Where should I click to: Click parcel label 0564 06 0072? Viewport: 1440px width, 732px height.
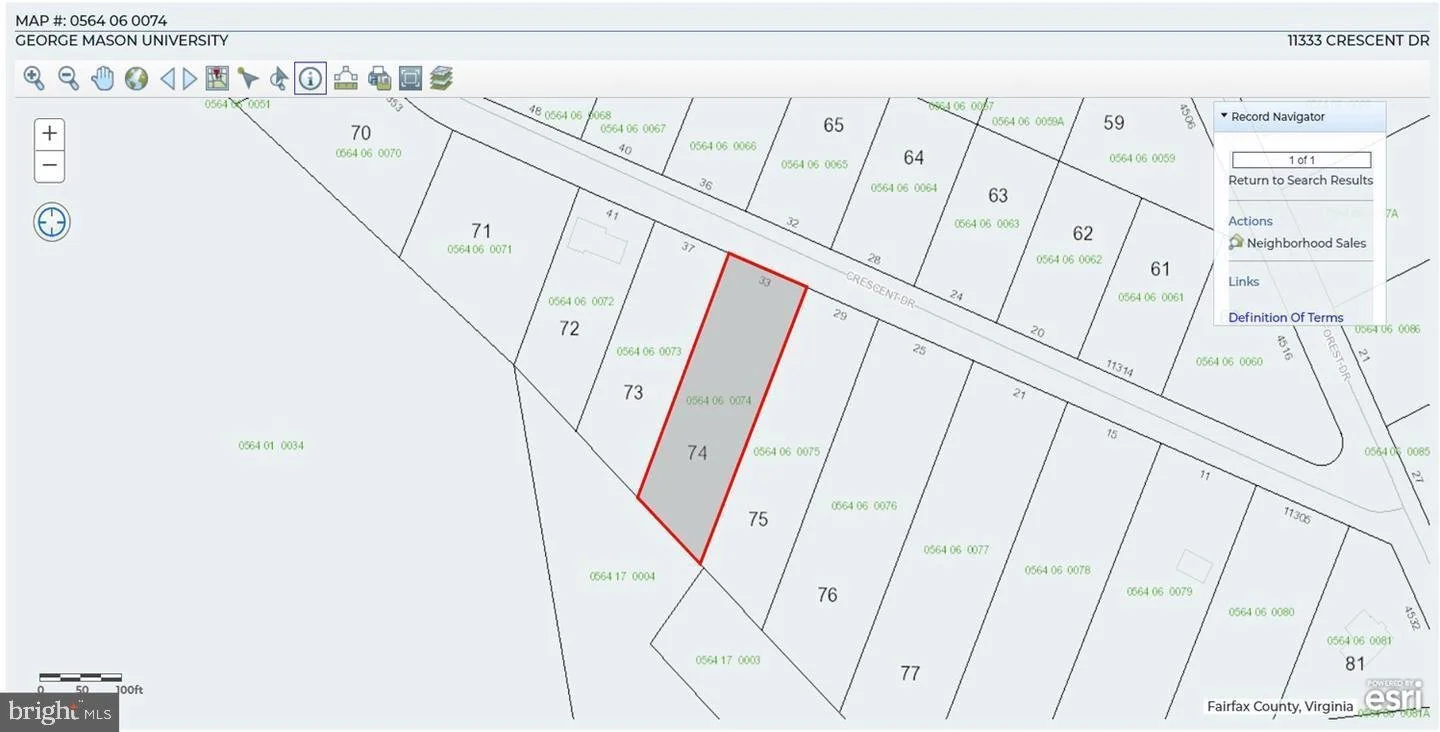[581, 301]
